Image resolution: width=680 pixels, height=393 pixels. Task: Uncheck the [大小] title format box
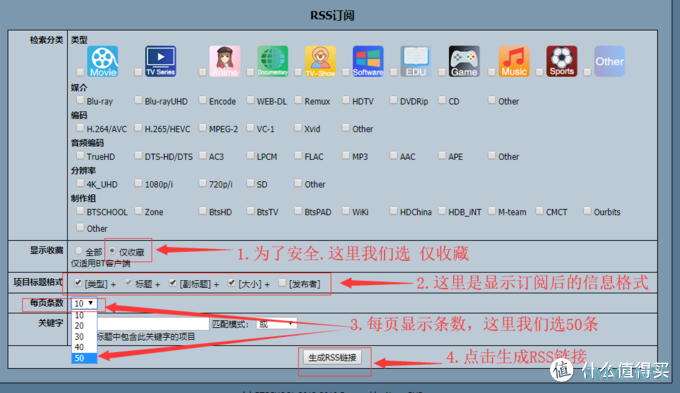pos(232,283)
